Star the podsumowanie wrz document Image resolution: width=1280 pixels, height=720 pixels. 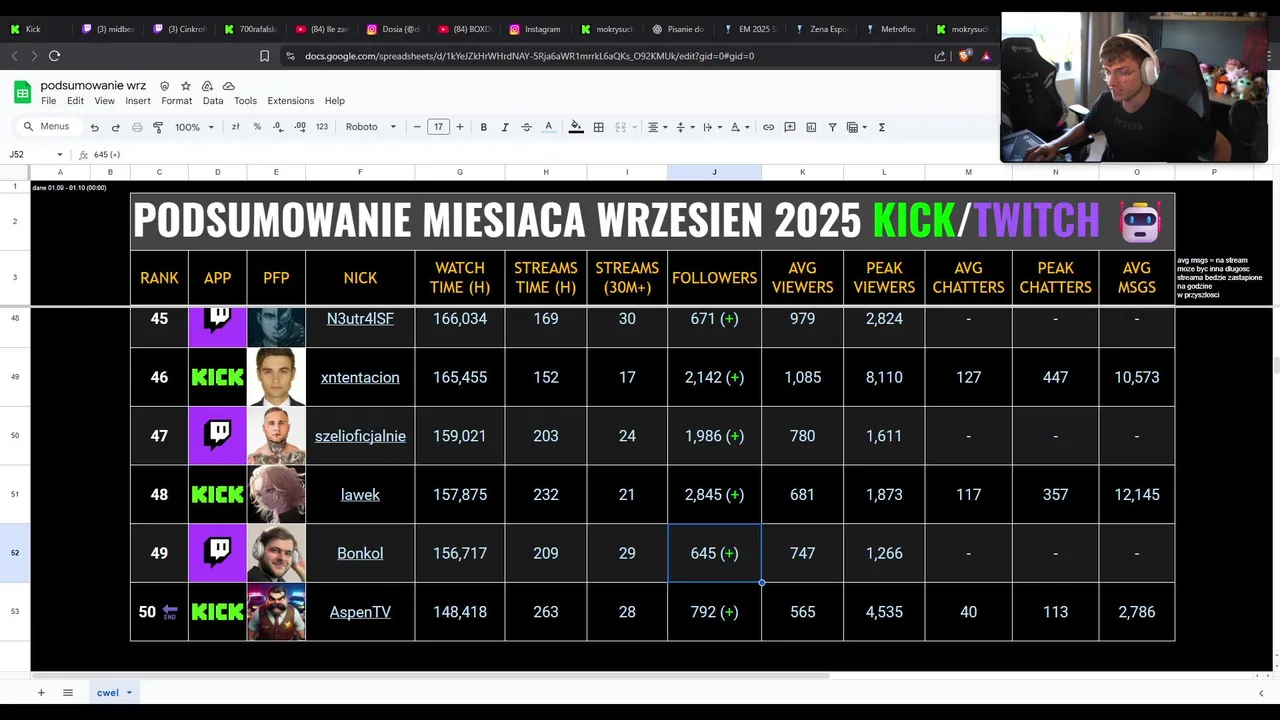point(186,86)
